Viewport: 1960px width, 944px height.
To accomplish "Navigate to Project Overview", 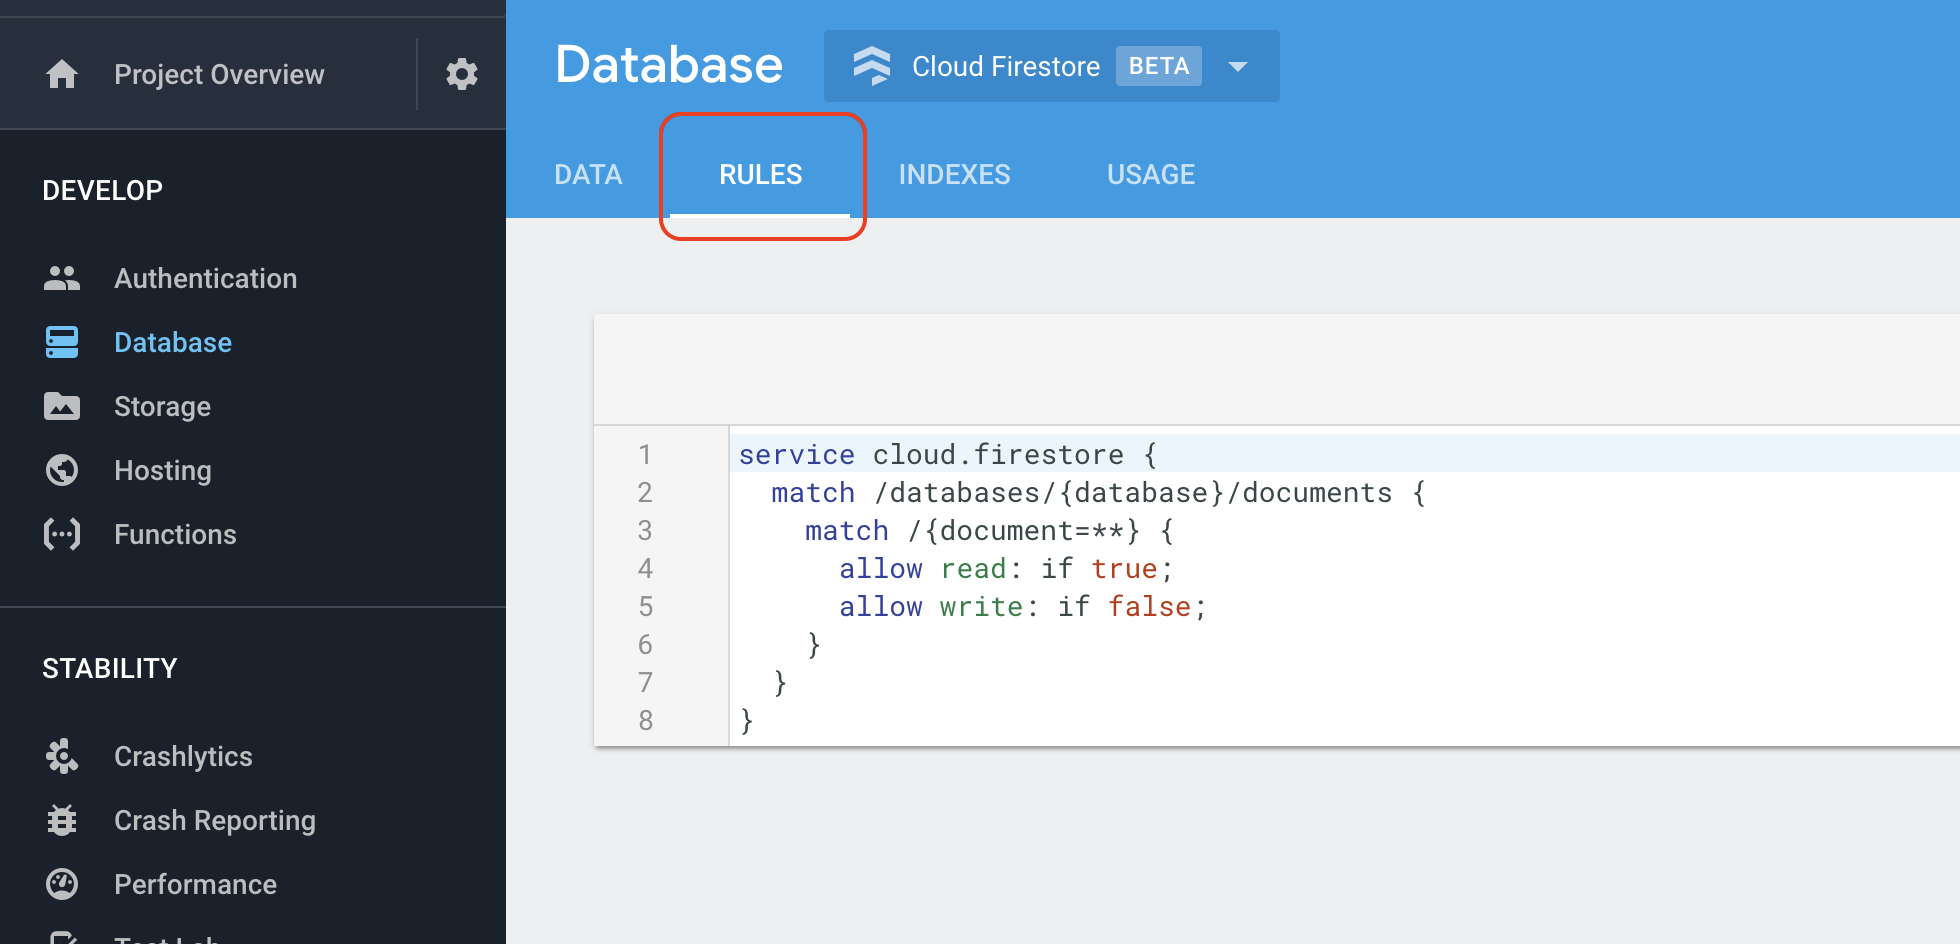I will pyautogui.click(x=219, y=74).
